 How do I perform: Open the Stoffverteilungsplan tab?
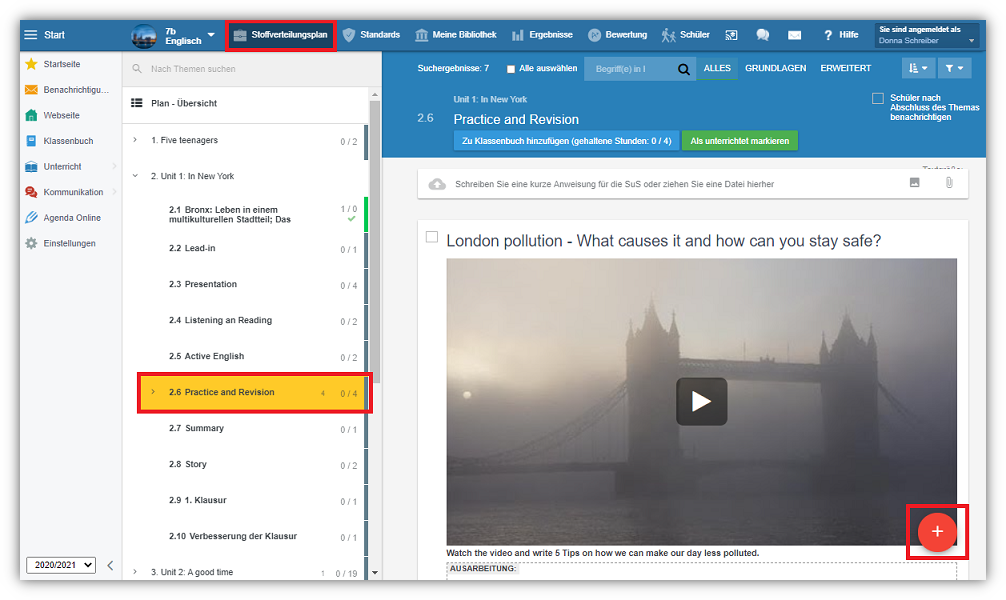281,35
